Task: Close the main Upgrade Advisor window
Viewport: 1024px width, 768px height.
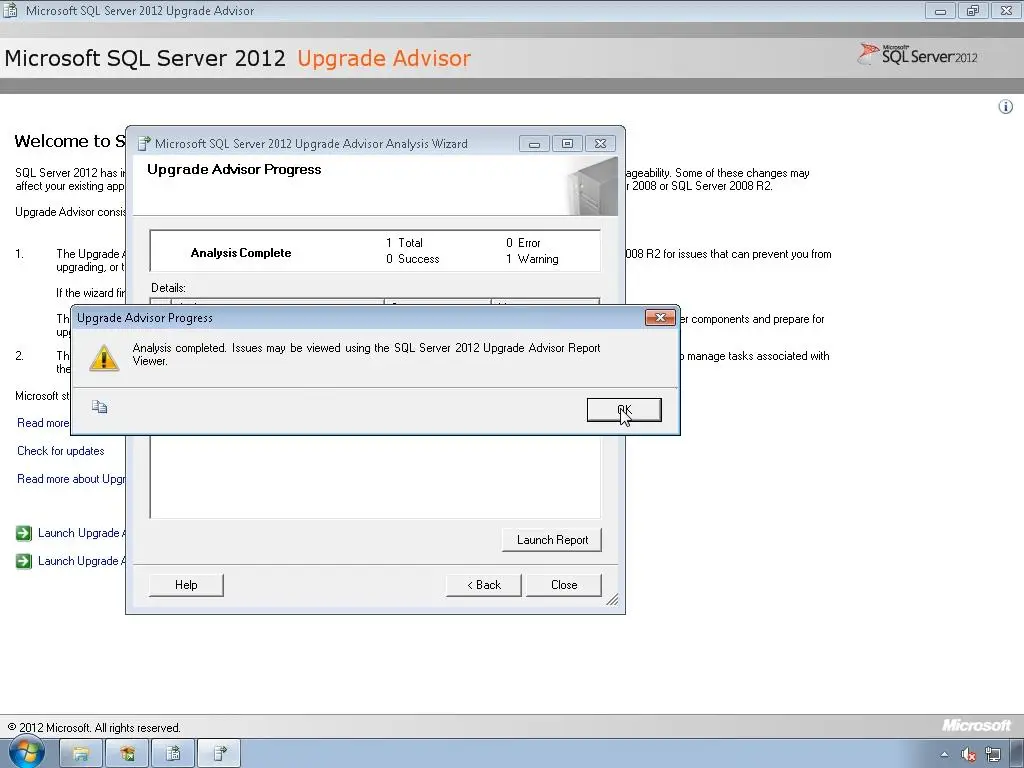Action: tap(1006, 10)
